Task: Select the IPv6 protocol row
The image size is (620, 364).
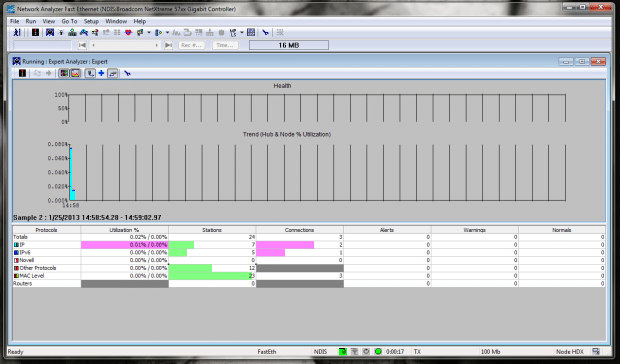Action: pyautogui.click(x=309, y=252)
